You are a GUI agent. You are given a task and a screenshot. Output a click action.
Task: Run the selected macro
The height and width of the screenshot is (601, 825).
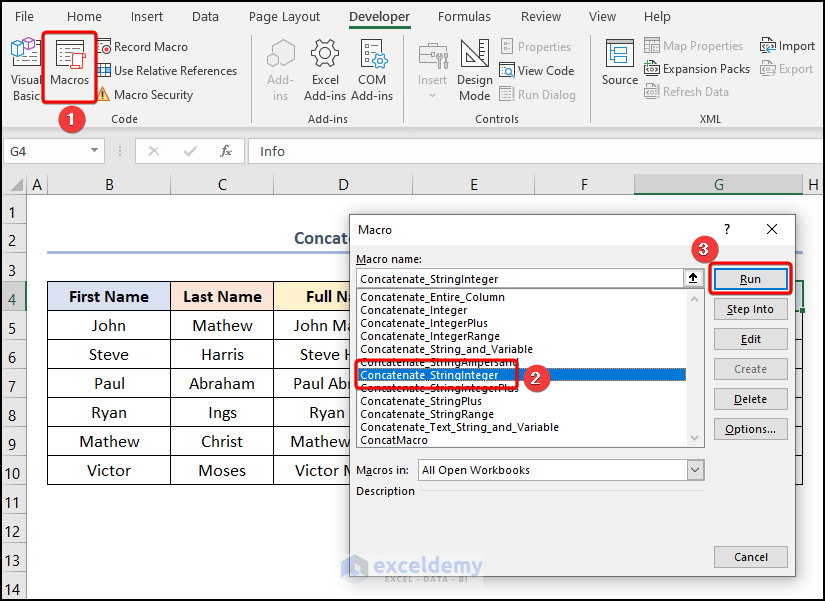(x=750, y=279)
